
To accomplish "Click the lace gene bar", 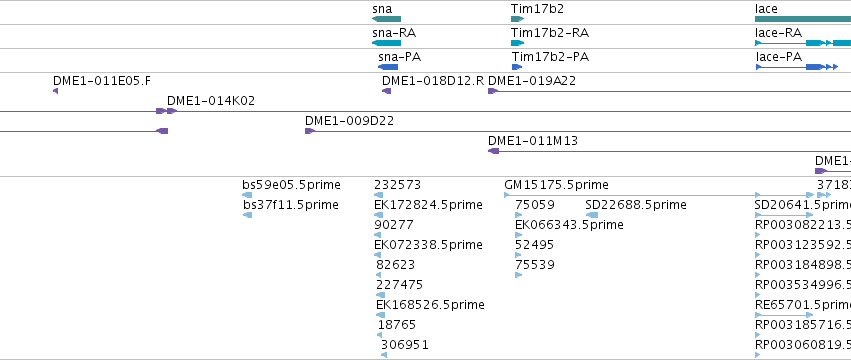I will (803, 19).
